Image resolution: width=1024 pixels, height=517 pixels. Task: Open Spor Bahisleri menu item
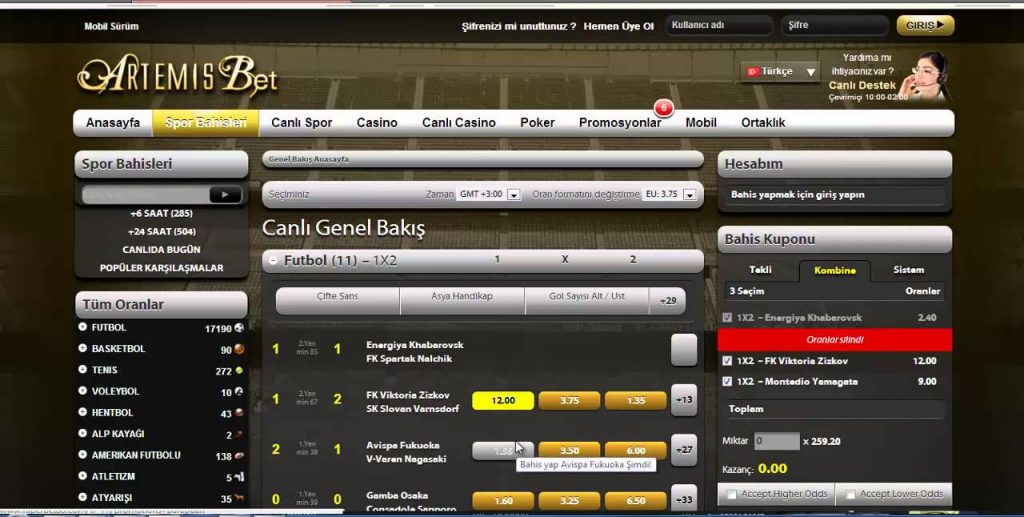pyautogui.click(x=206, y=123)
